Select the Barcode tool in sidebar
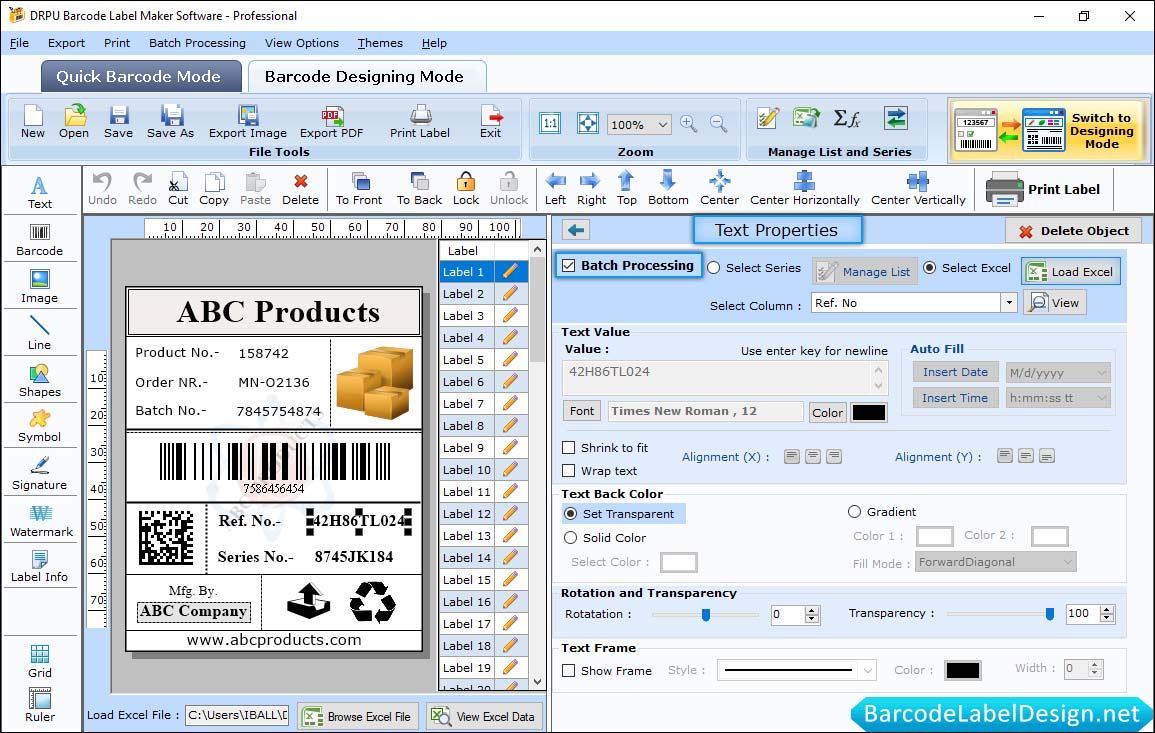 point(40,239)
